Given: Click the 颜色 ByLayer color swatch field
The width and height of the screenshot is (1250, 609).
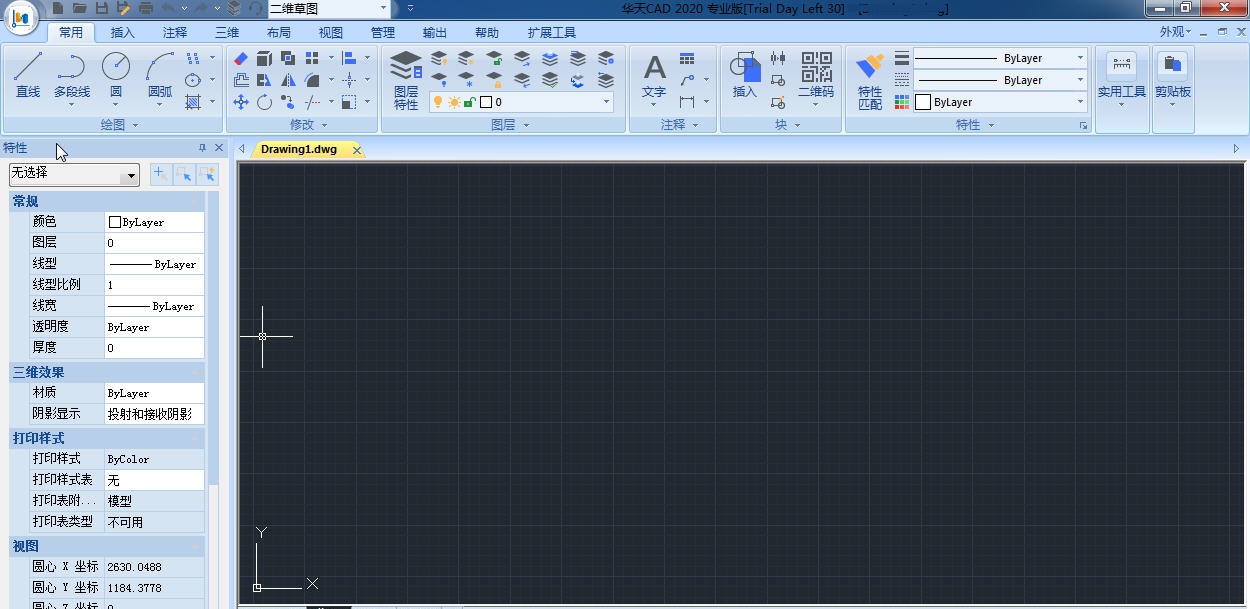Looking at the screenshot, I should (154, 222).
